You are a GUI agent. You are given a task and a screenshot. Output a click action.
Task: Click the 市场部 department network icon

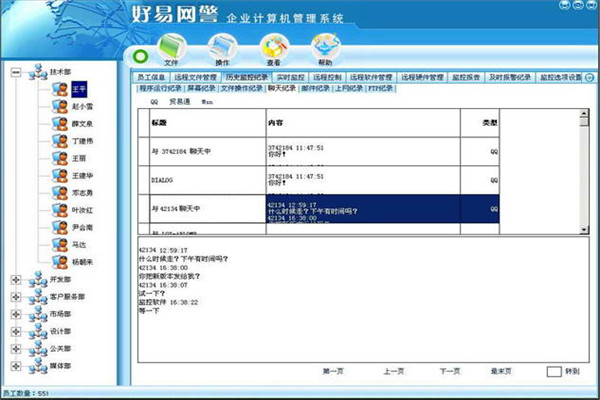click(38, 314)
